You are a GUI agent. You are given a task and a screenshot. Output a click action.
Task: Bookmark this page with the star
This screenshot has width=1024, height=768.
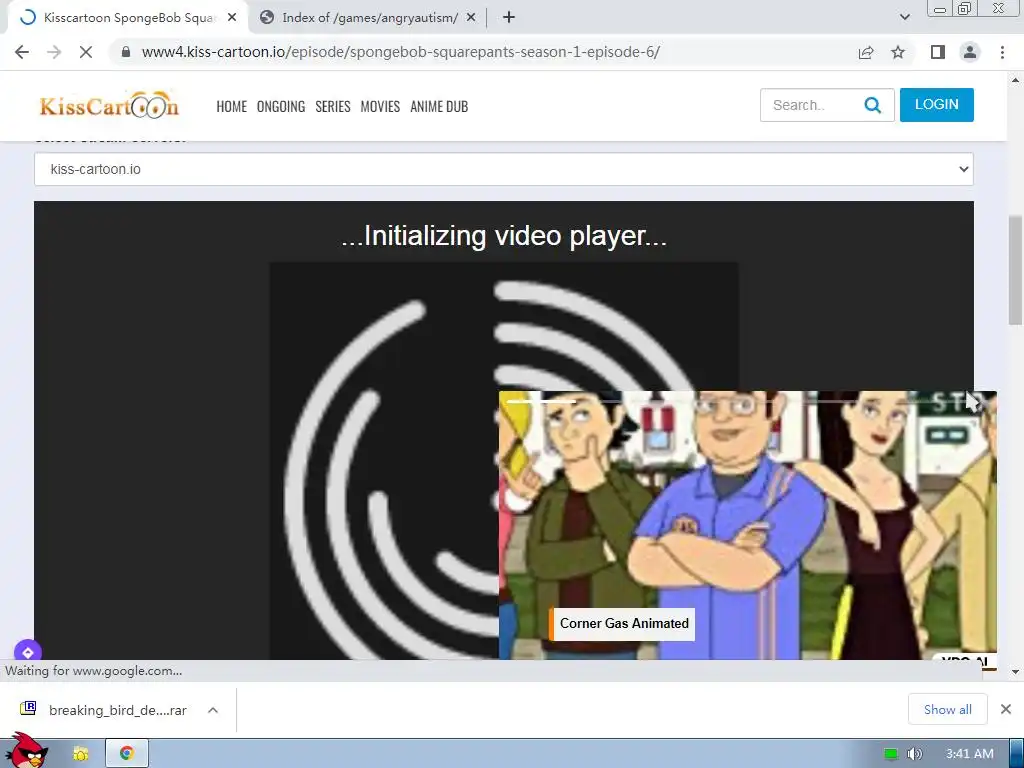pos(898,52)
